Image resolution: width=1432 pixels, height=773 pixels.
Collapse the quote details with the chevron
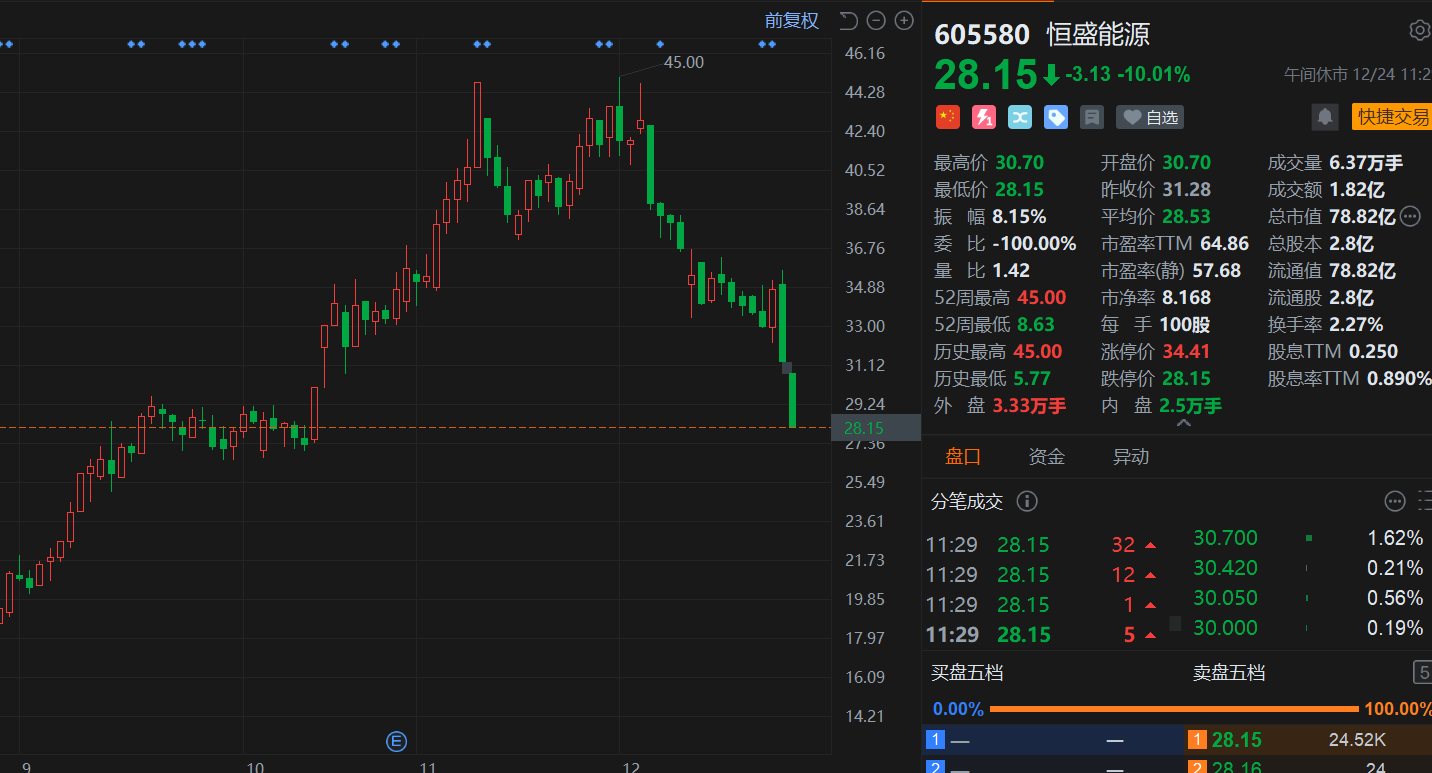point(1184,424)
